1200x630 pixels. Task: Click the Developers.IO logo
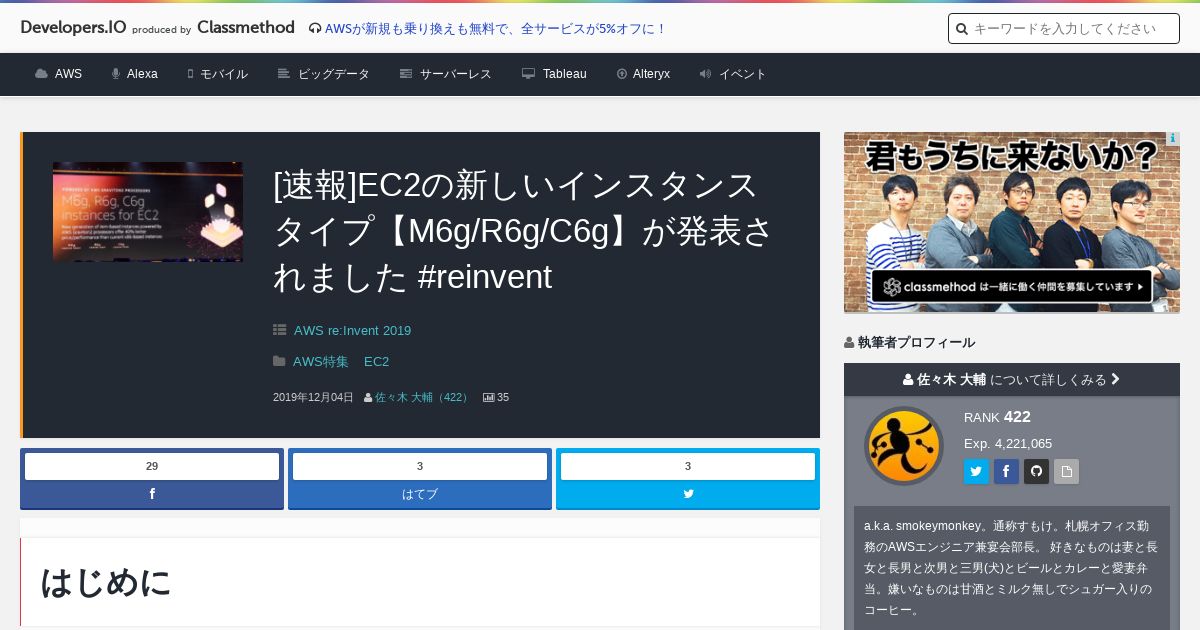point(73,28)
